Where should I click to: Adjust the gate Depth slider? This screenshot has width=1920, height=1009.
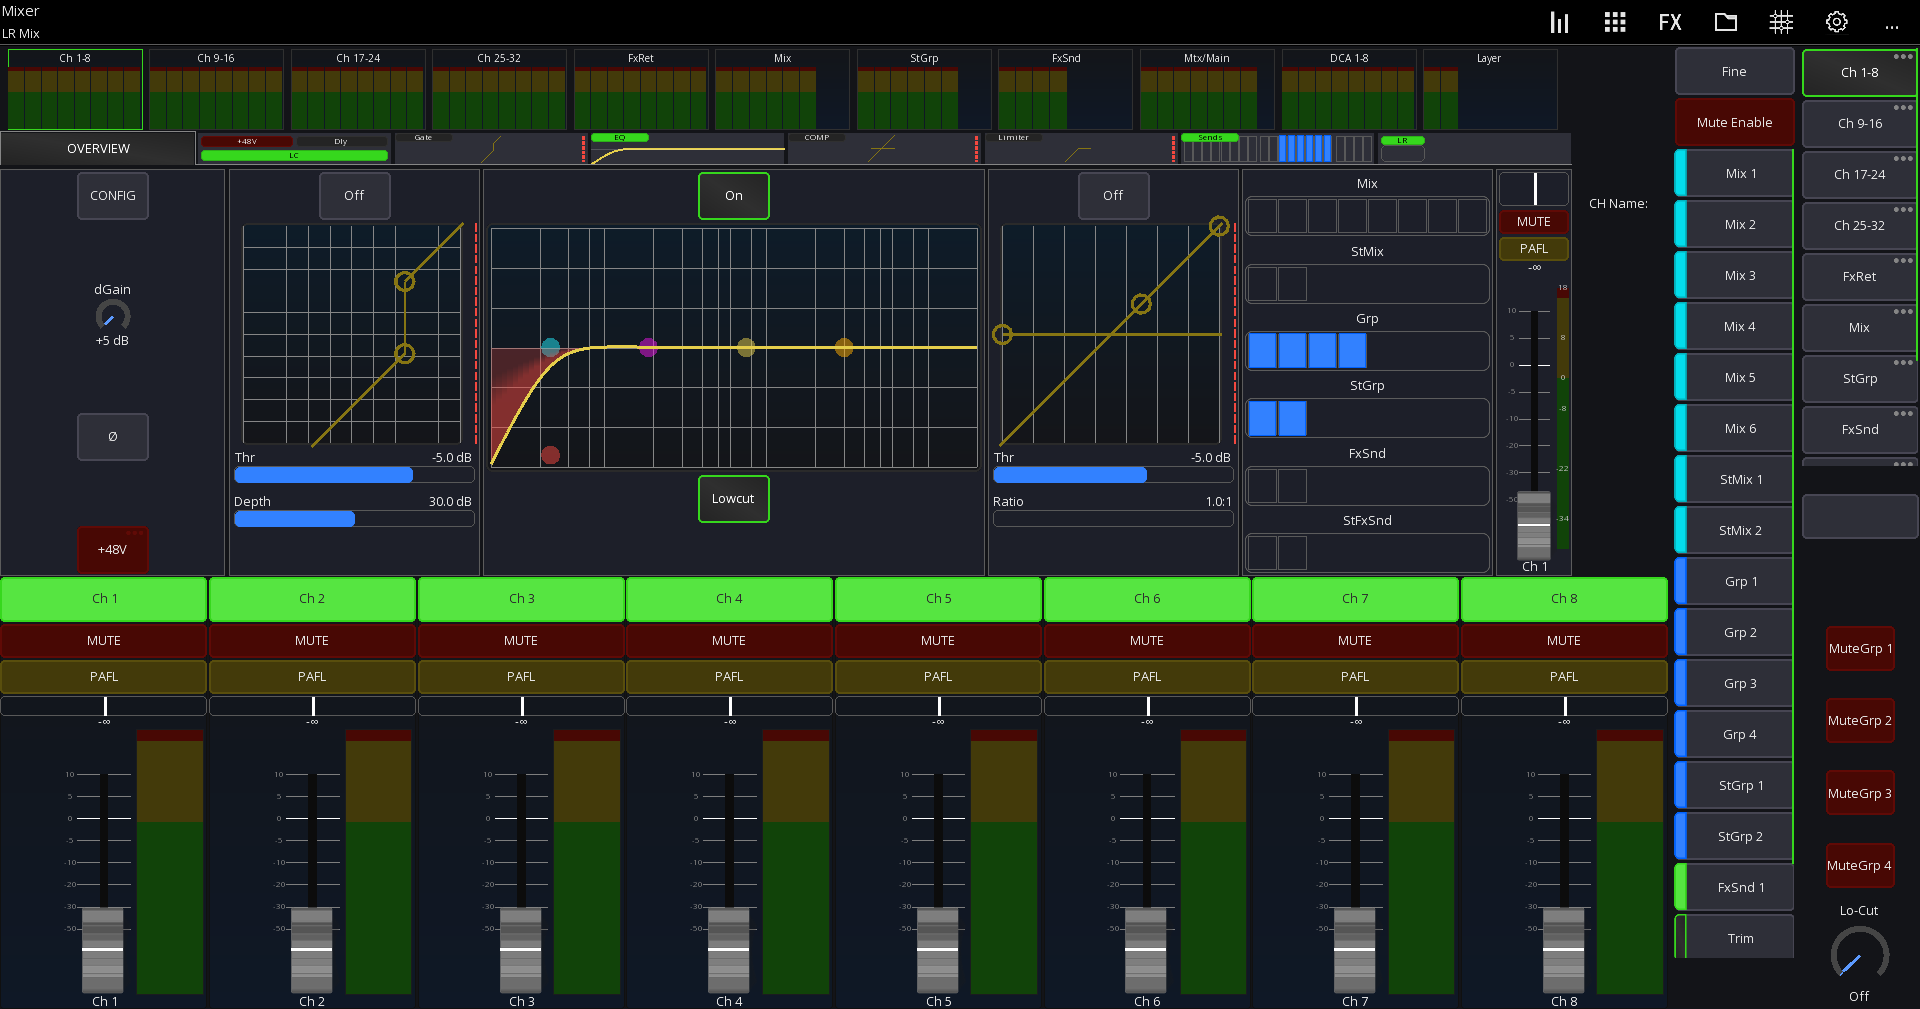tap(354, 519)
